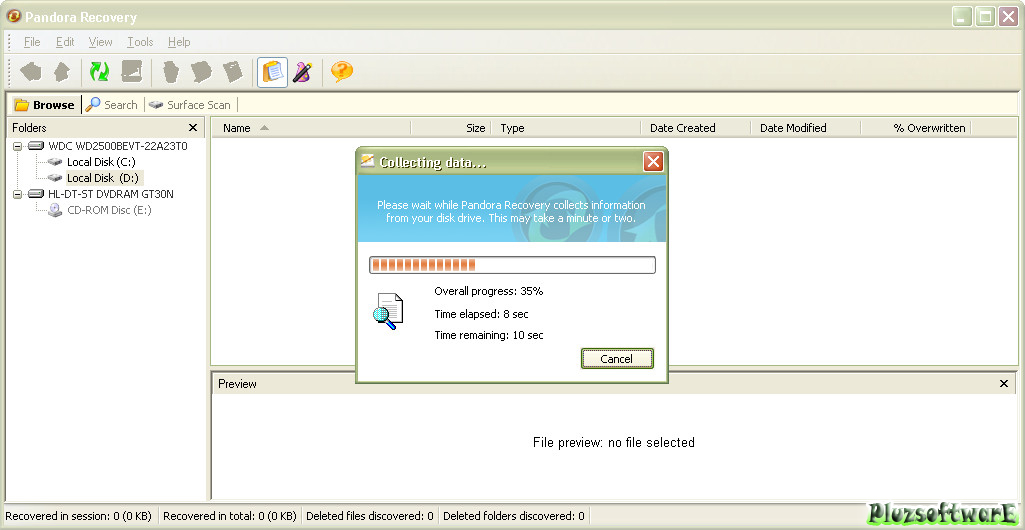Click the CD-ROM Disc (E:) disc icon
Image resolution: width=1025 pixels, height=530 pixels.
(x=56, y=210)
